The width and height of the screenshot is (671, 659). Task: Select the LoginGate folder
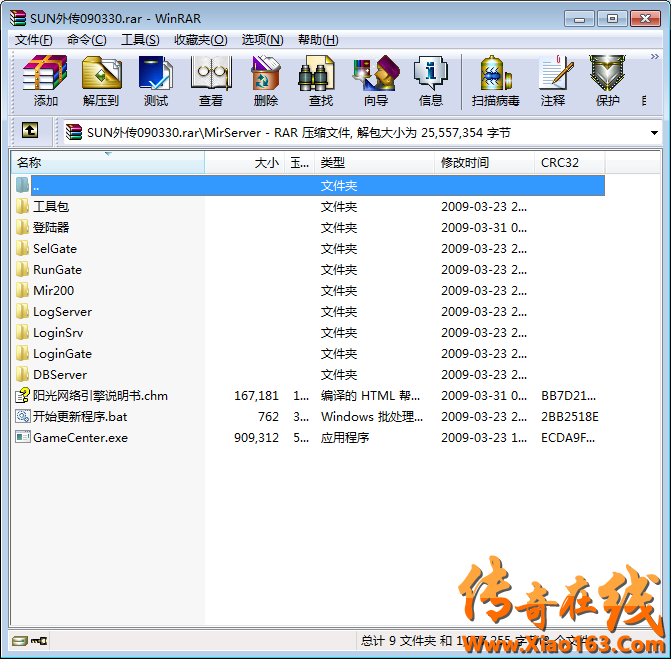pyautogui.click(x=62, y=354)
